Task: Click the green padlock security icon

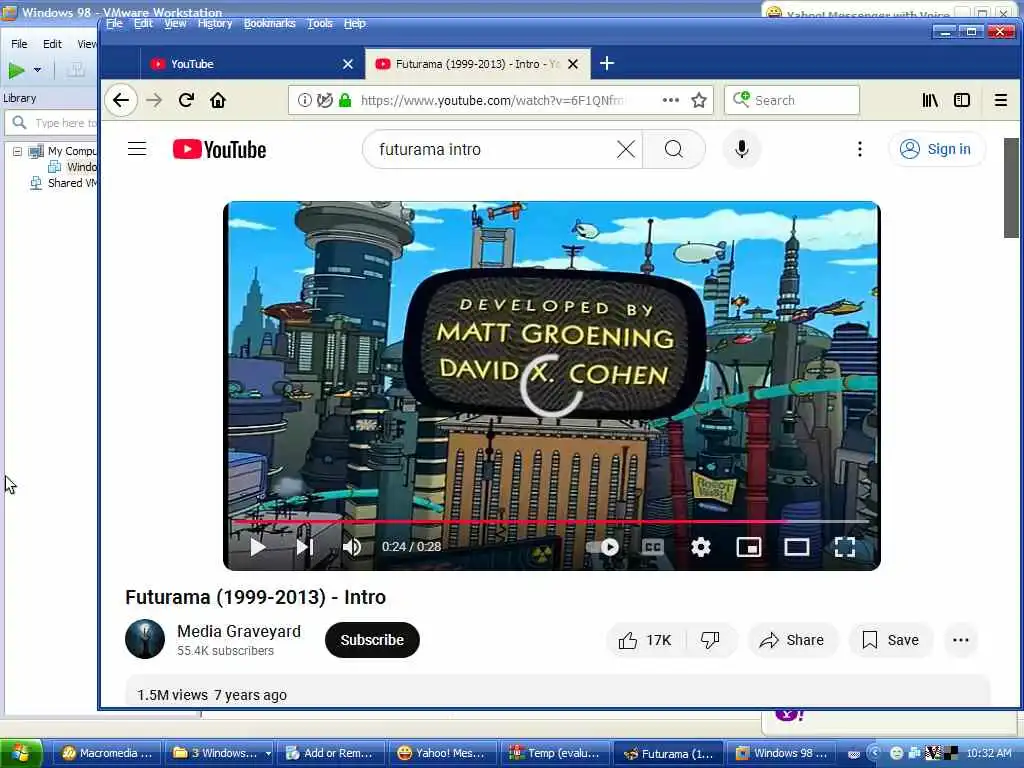Action: [345, 100]
